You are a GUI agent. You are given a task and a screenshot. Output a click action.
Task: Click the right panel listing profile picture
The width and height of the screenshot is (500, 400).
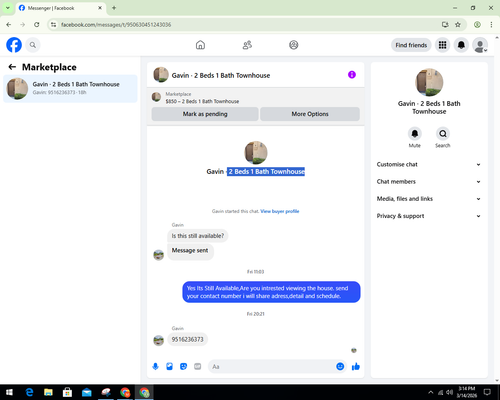(429, 82)
